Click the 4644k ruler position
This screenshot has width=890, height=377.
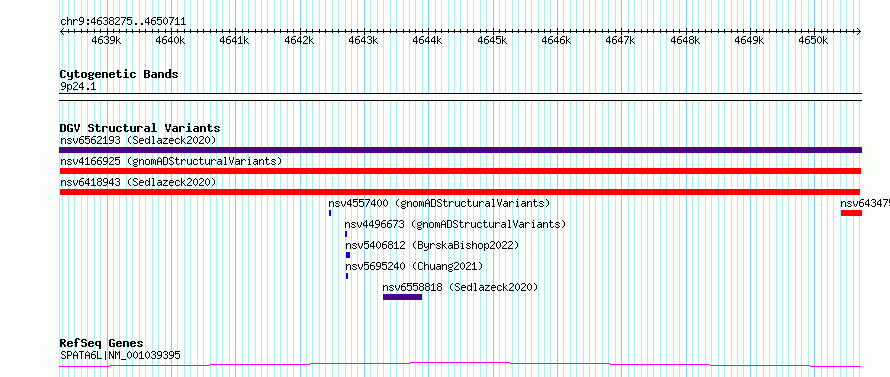pyautogui.click(x=427, y=41)
